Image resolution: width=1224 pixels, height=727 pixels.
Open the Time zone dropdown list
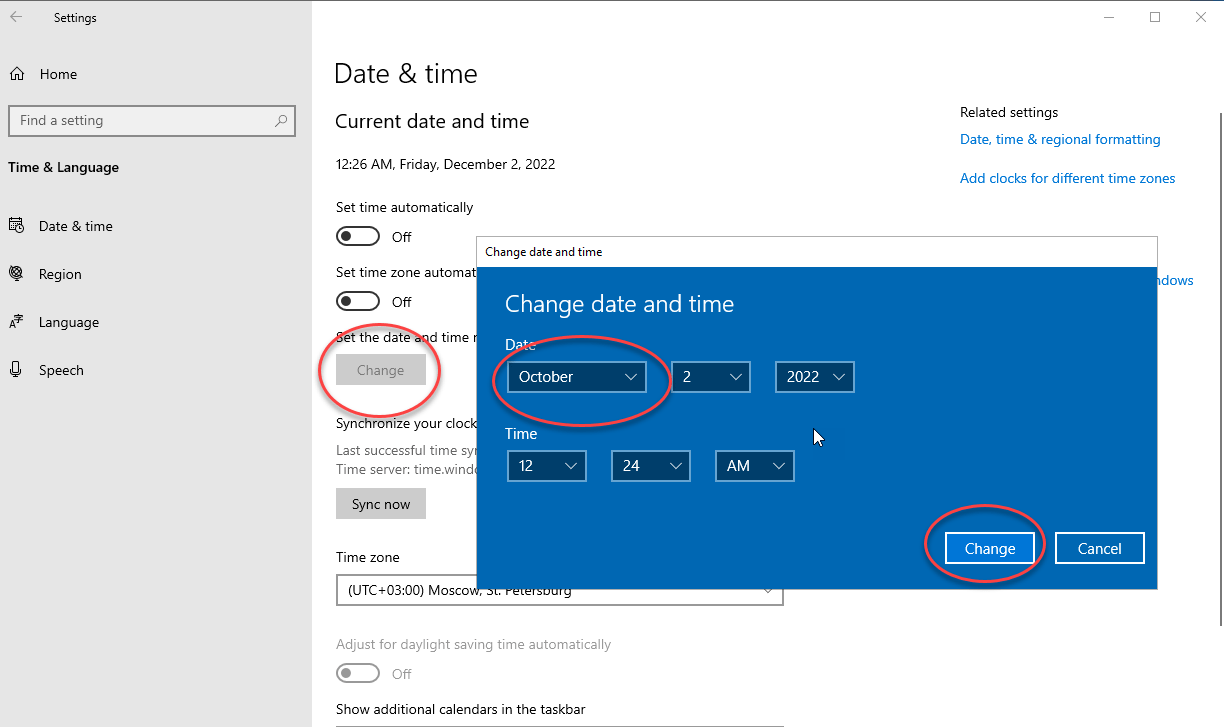click(x=560, y=590)
